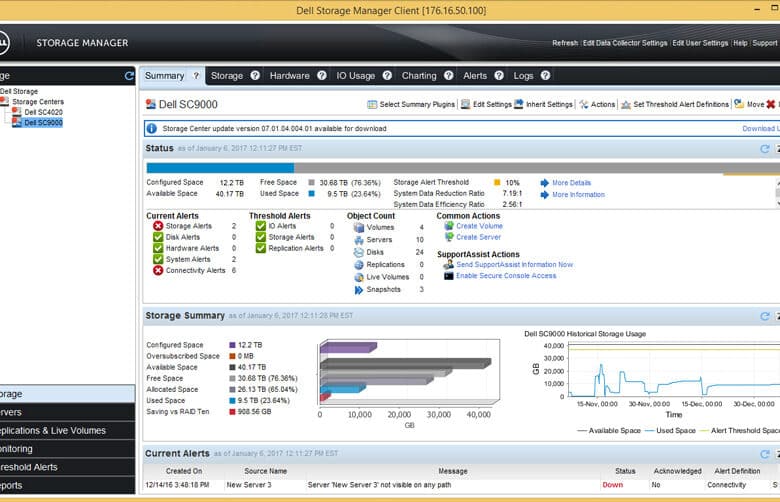780x502 pixels.
Task: Open help for the Hardware tab
Action: point(322,76)
